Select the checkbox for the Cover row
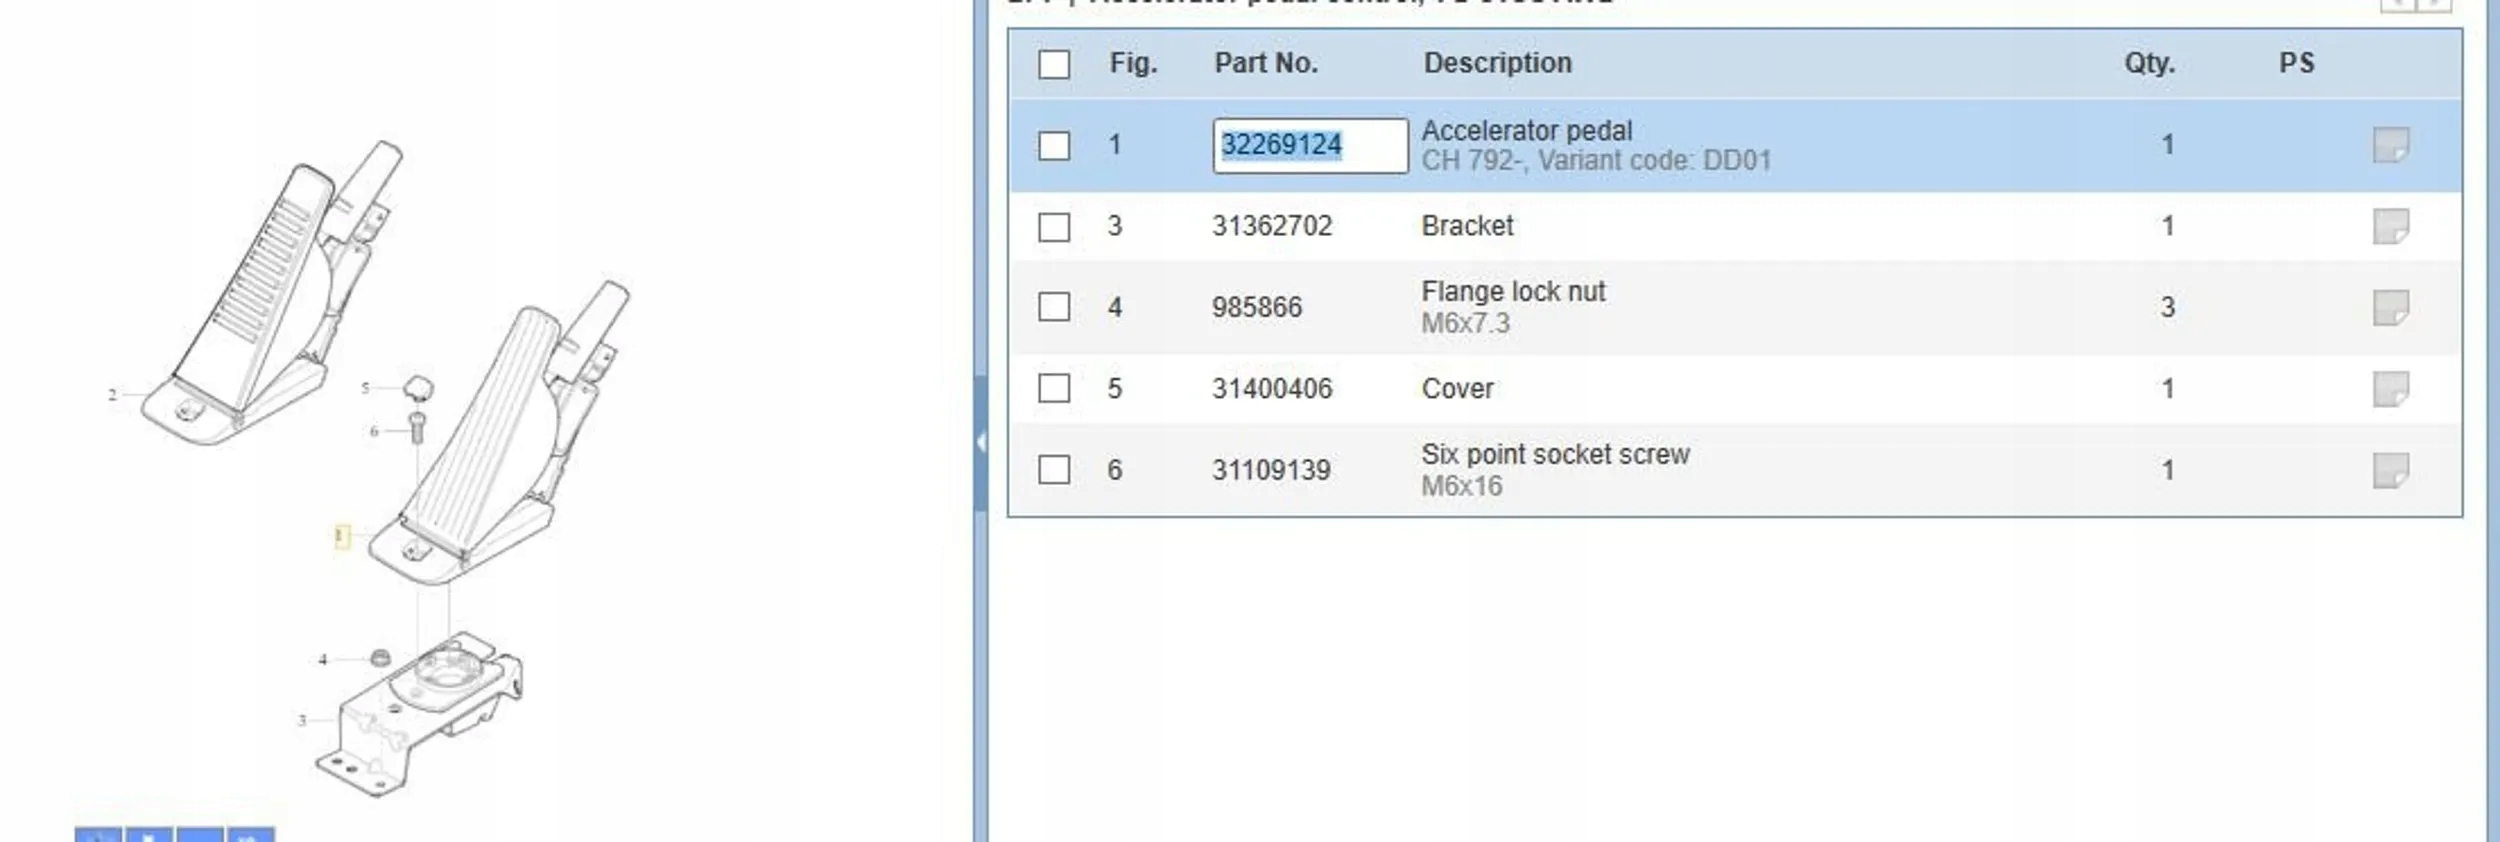 point(1054,388)
